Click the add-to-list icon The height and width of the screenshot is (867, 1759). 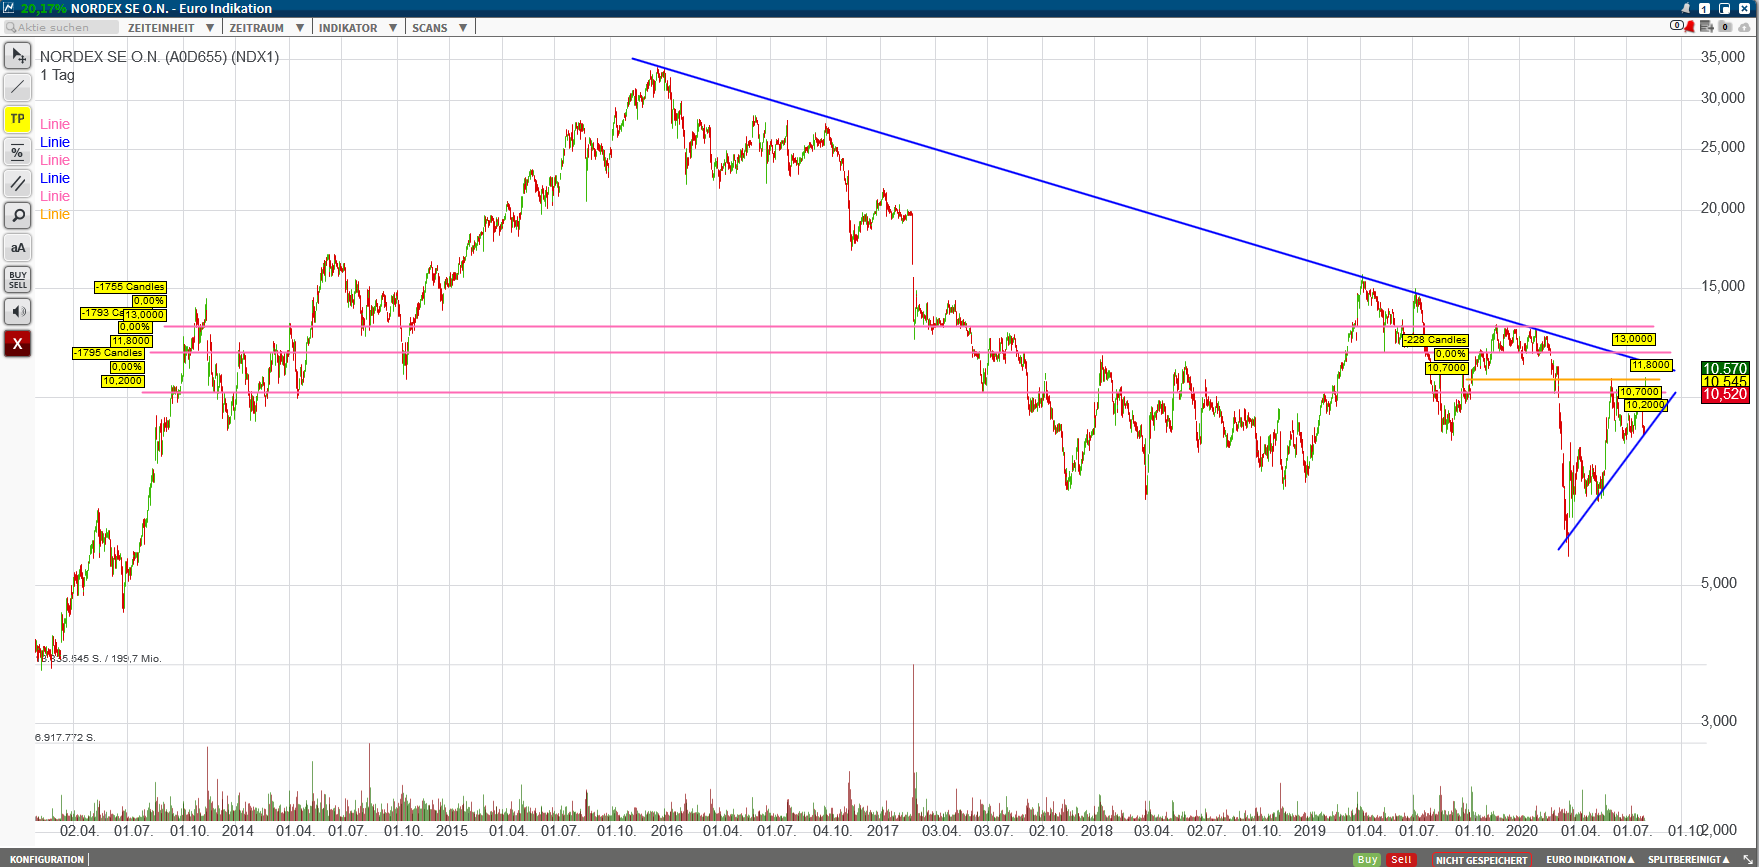(1707, 27)
